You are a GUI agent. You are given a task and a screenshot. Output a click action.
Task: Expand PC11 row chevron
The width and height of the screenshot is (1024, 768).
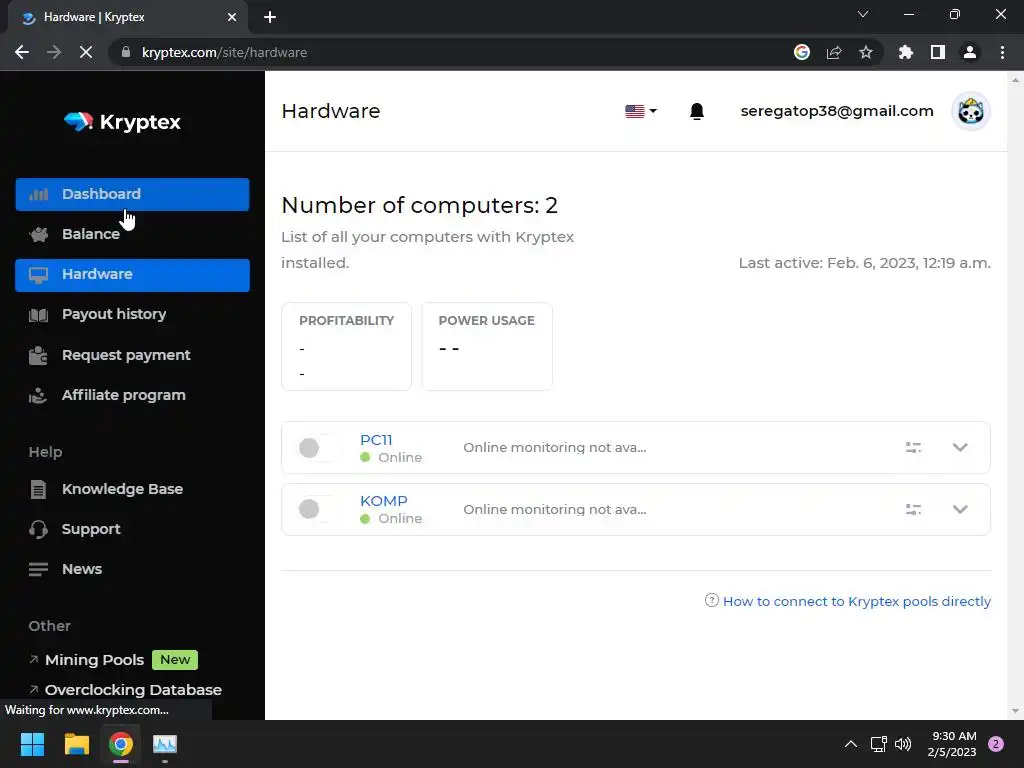[960, 447]
